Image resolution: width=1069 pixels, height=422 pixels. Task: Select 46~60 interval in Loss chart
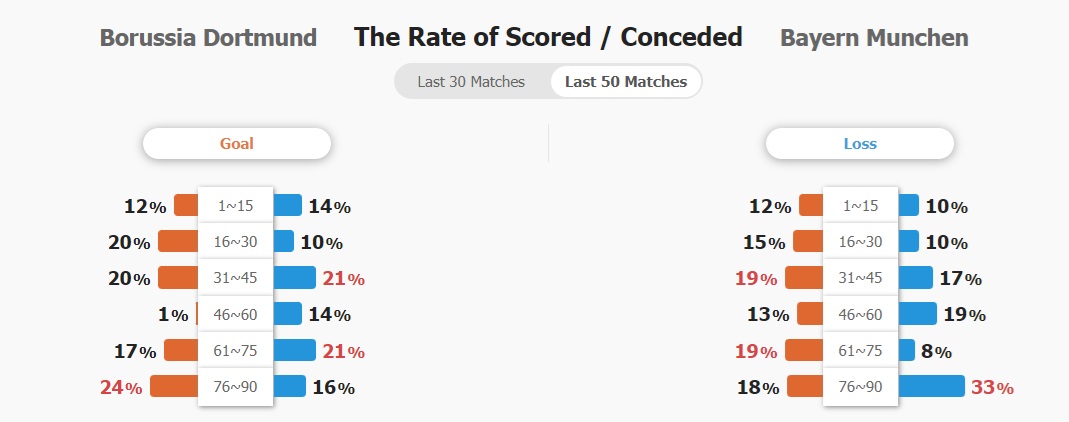860,314
